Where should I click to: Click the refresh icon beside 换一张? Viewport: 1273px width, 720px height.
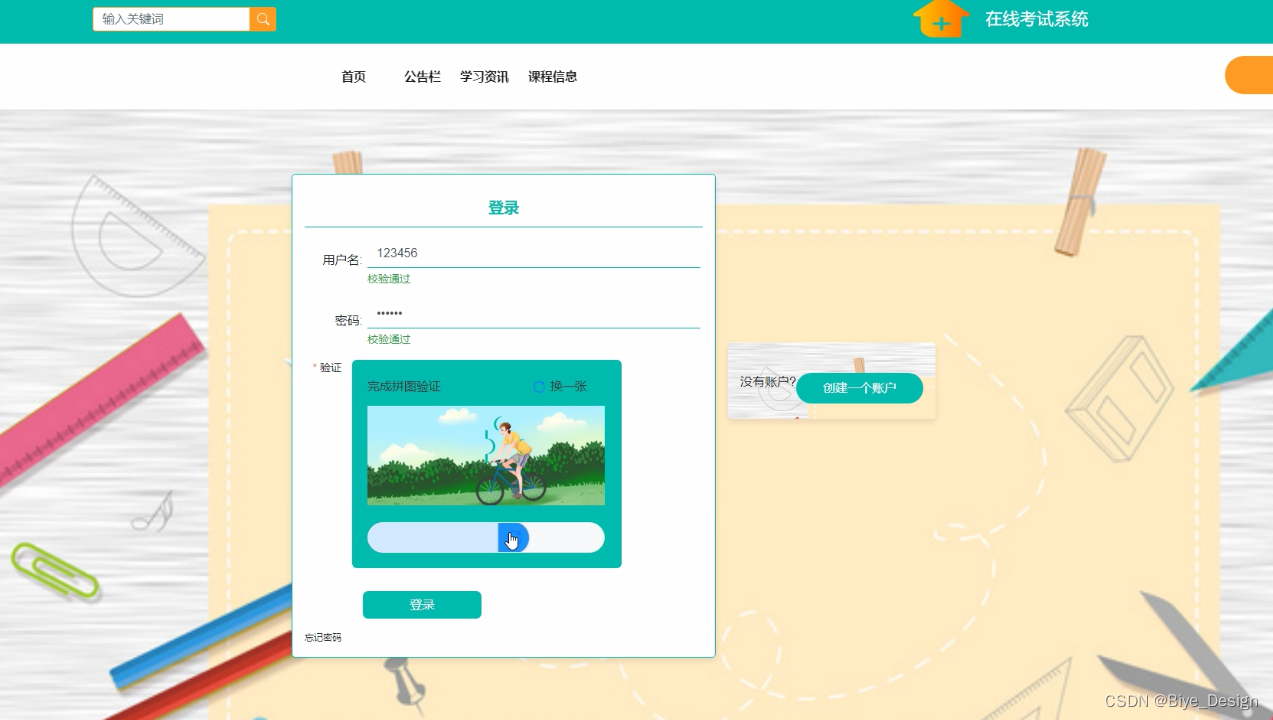tap(539, 387)
